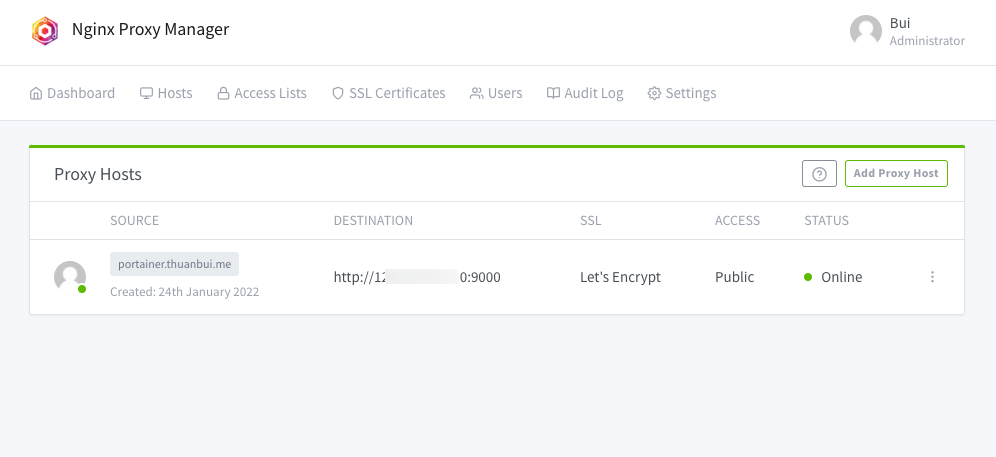Click the SSL column header
This screenshot has height=457, width=996.
click(591, 221)
